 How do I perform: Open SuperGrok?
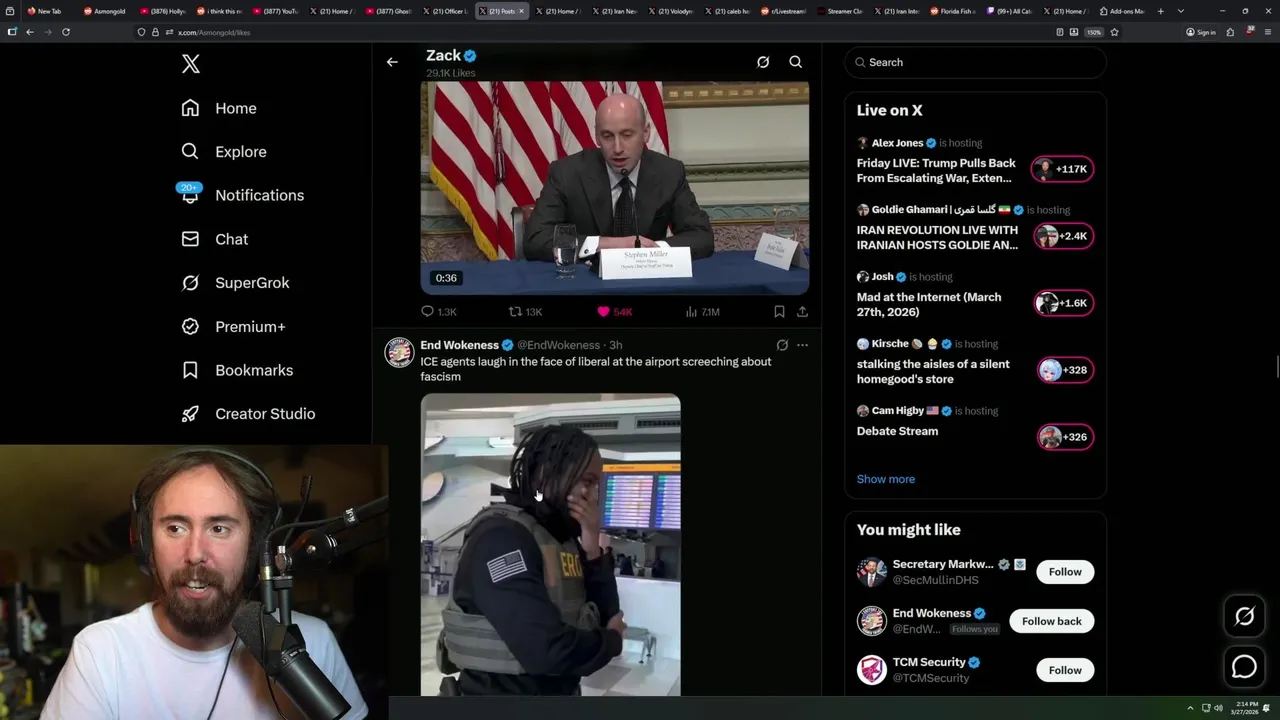(x=235, y=283)
